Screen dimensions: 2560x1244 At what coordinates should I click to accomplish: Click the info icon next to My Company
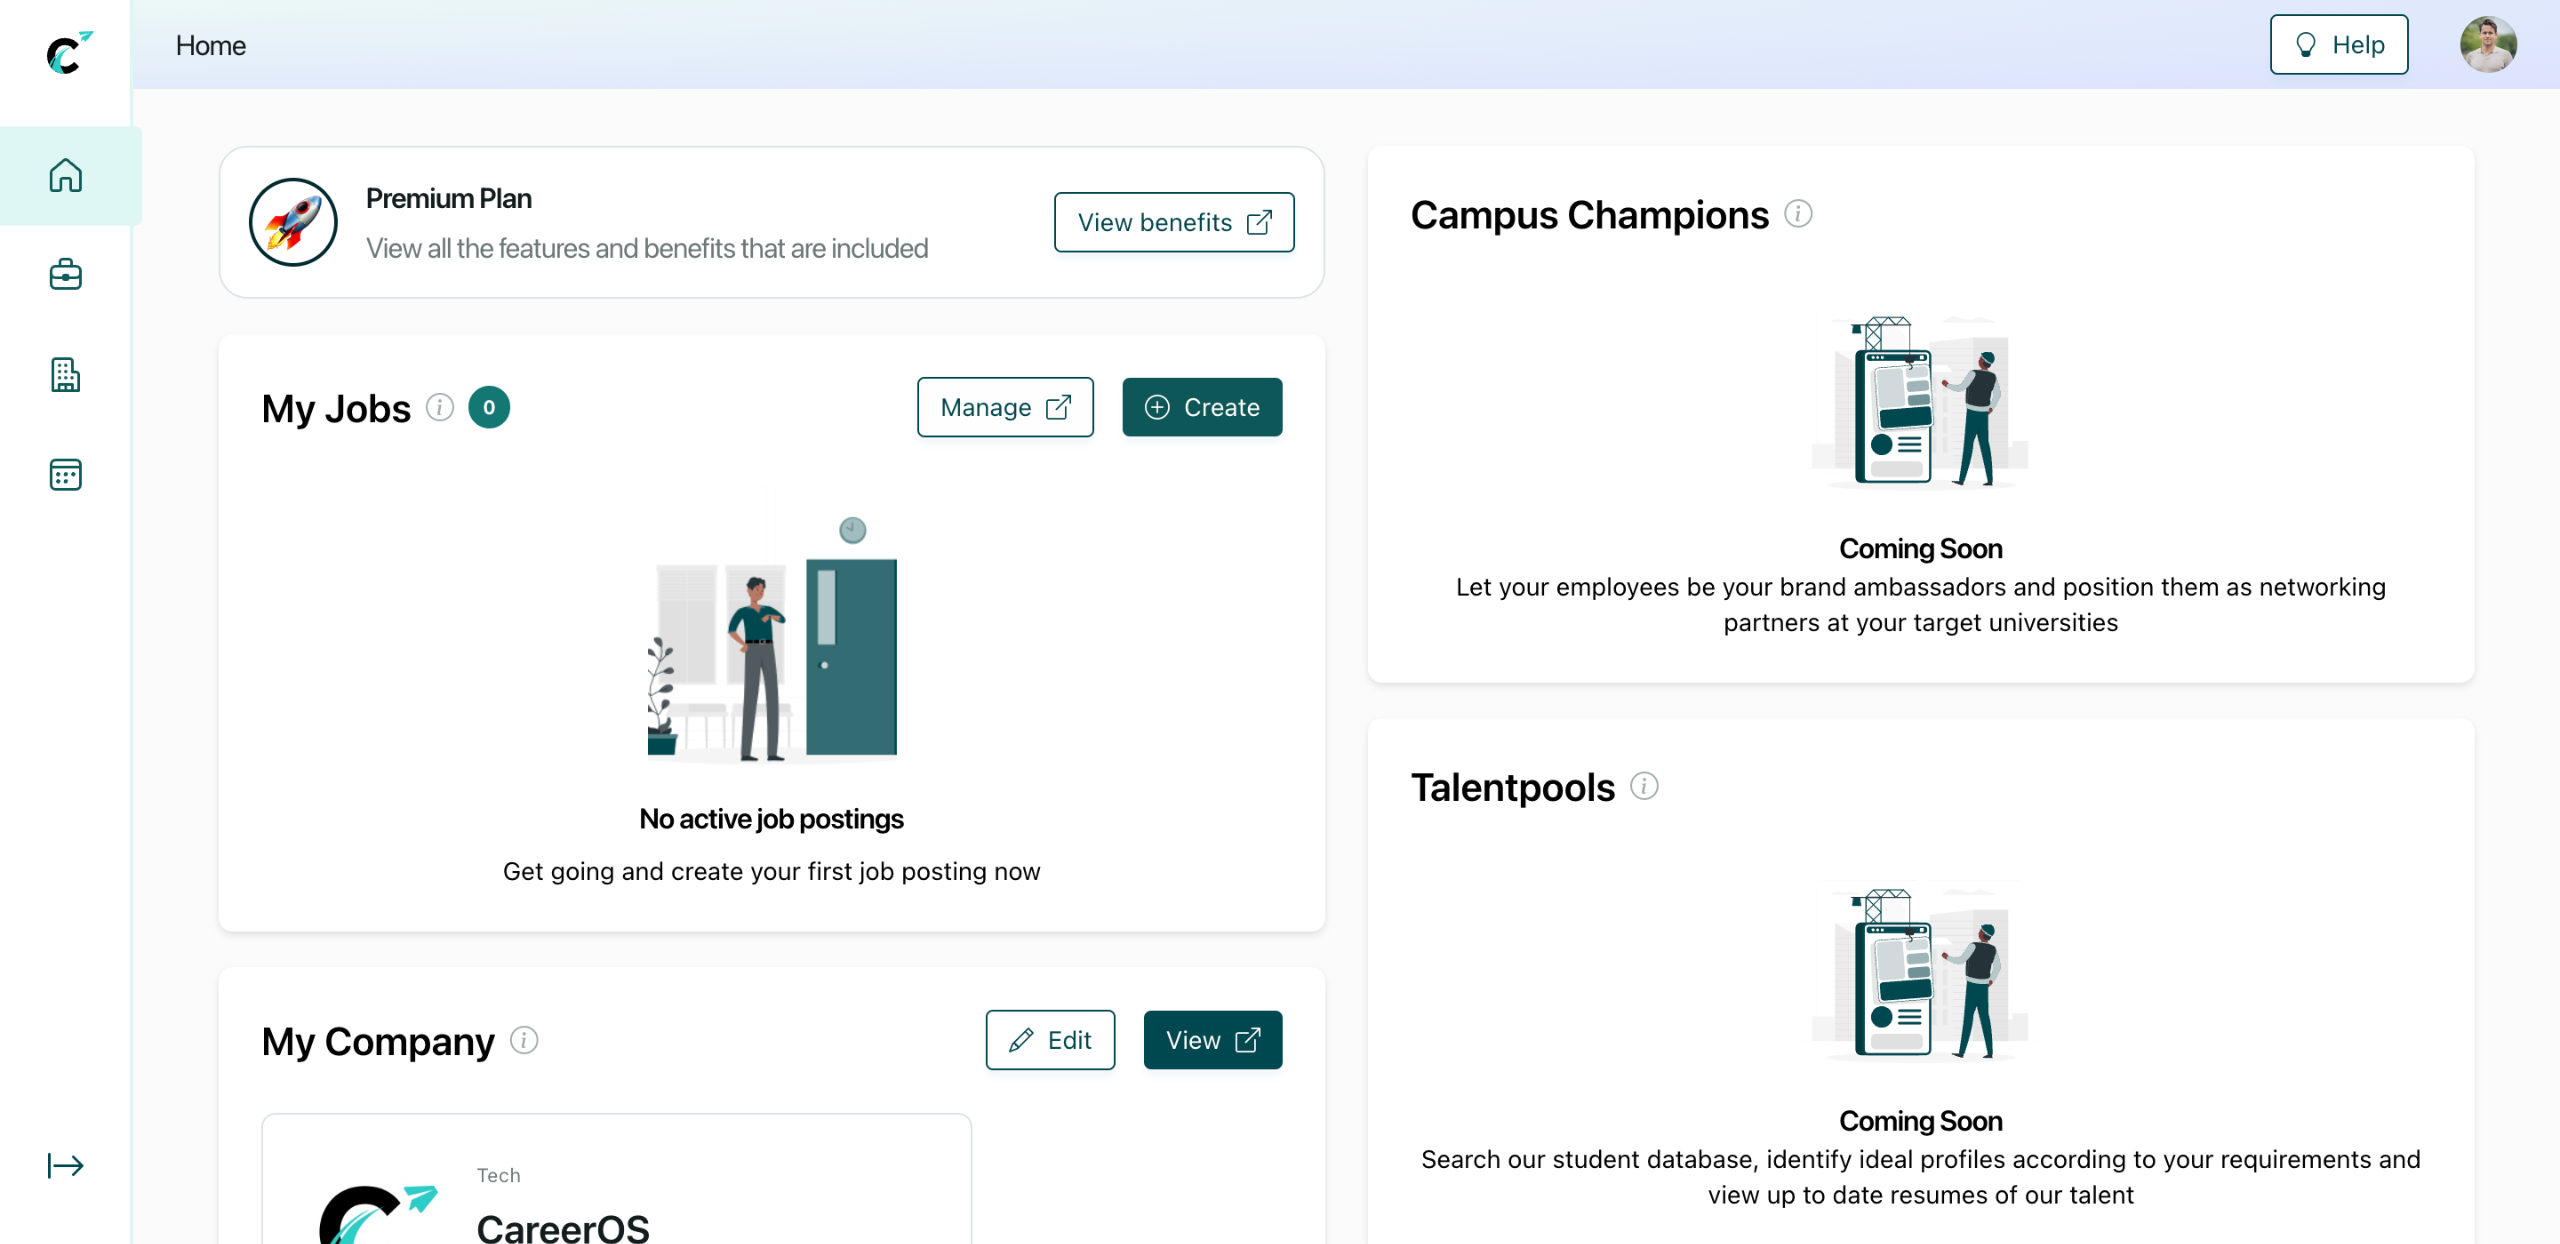[x=524, y=1040]
